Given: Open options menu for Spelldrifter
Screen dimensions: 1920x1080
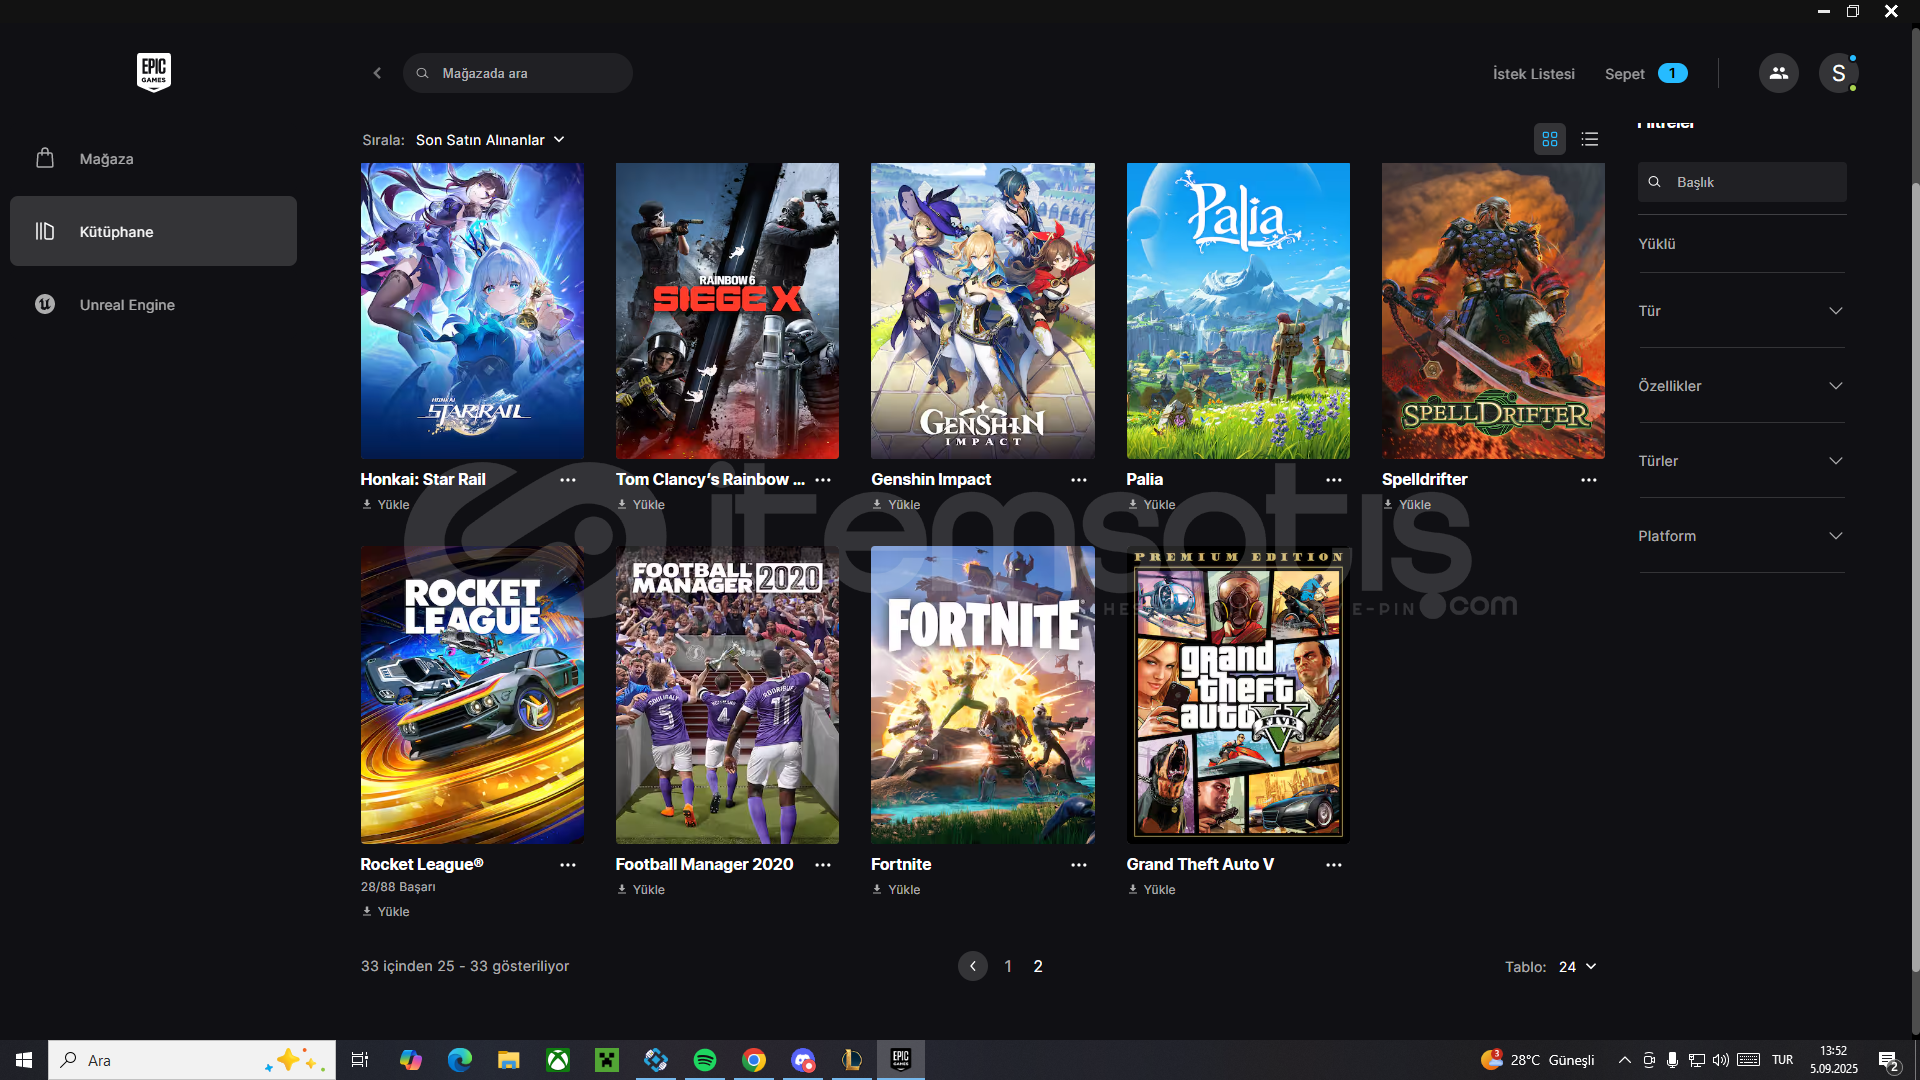Looking at the screenshot, I should (1589, 480).
